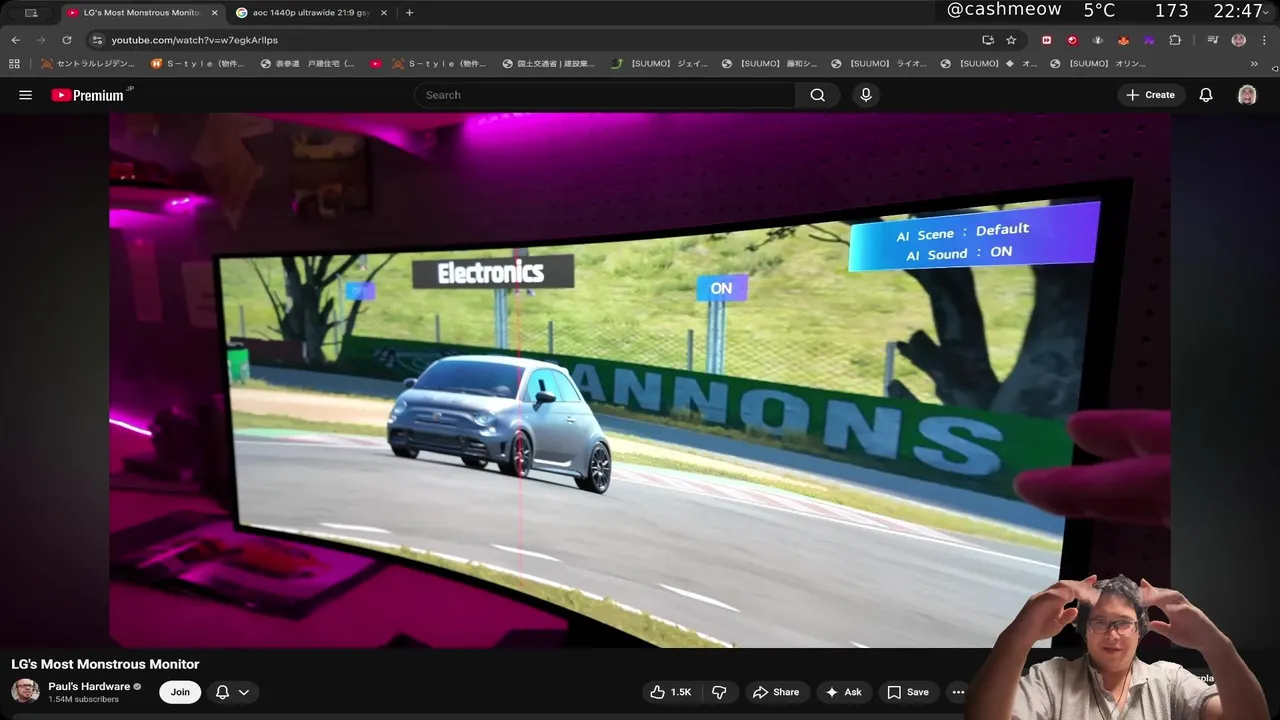Screen dimensions: 1280x720
Task: Open SUUMO 藤和シ bookmark
Action: [770, 64]
